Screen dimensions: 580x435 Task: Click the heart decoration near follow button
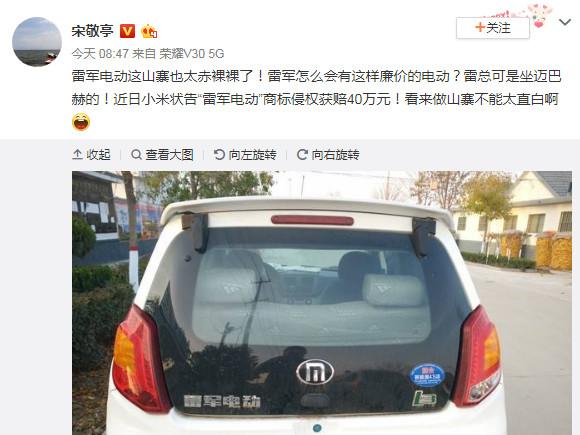click(539, 24)
